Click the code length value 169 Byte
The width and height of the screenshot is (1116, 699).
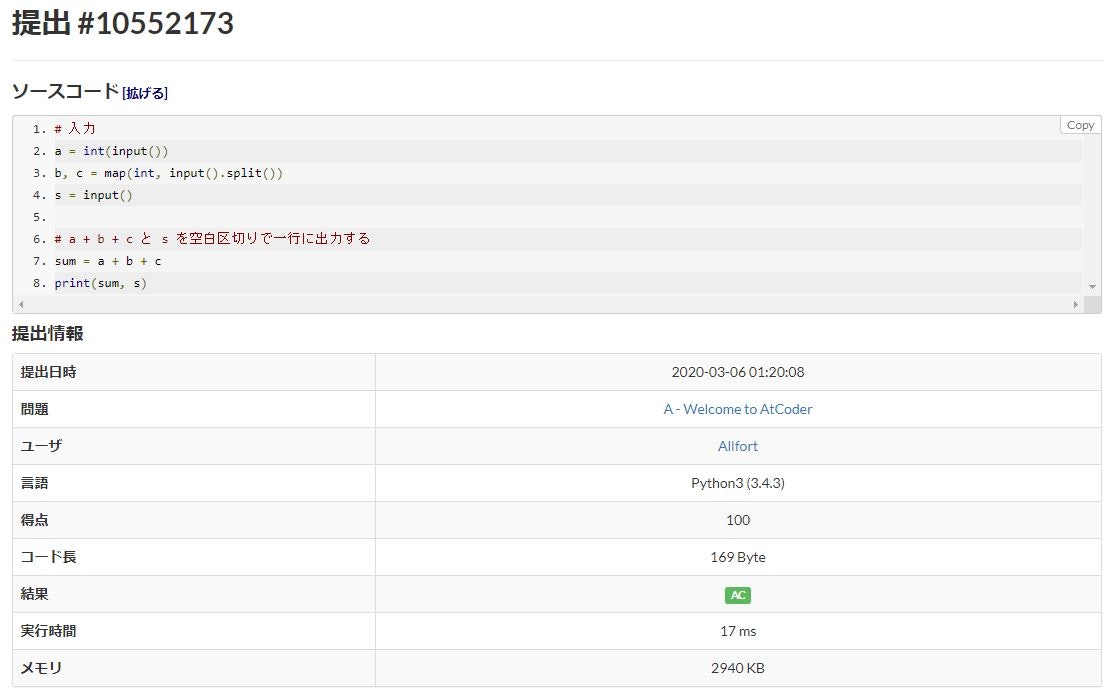(737, 557)
